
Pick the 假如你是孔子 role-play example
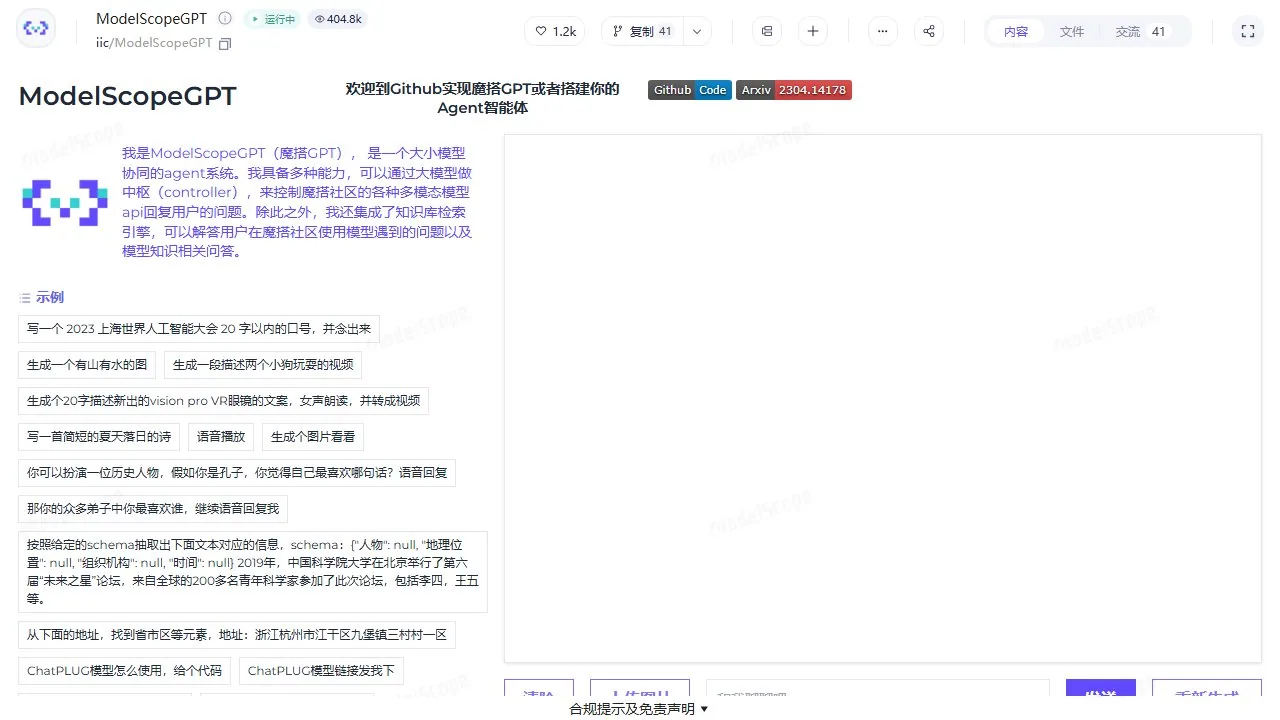pos(237,473)
